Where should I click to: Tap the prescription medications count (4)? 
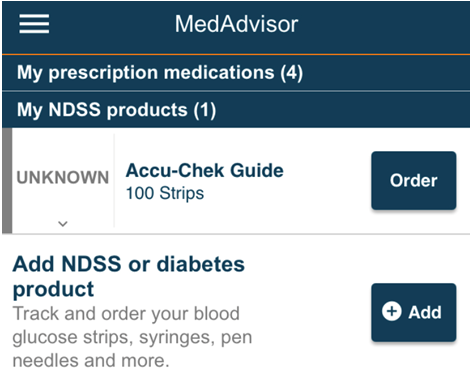(292, 73)
